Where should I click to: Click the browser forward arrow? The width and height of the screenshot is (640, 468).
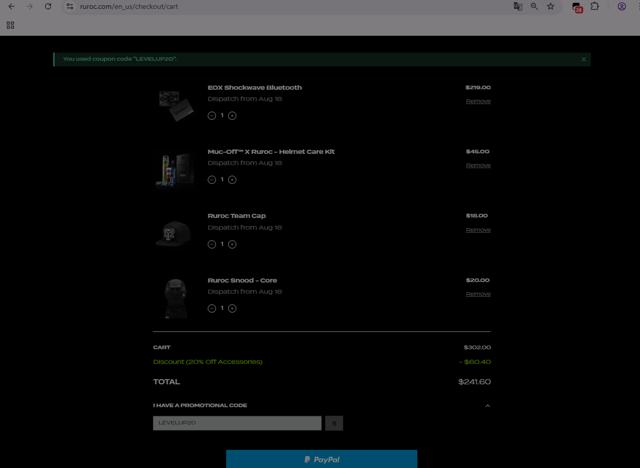click(x=29, y=7)
